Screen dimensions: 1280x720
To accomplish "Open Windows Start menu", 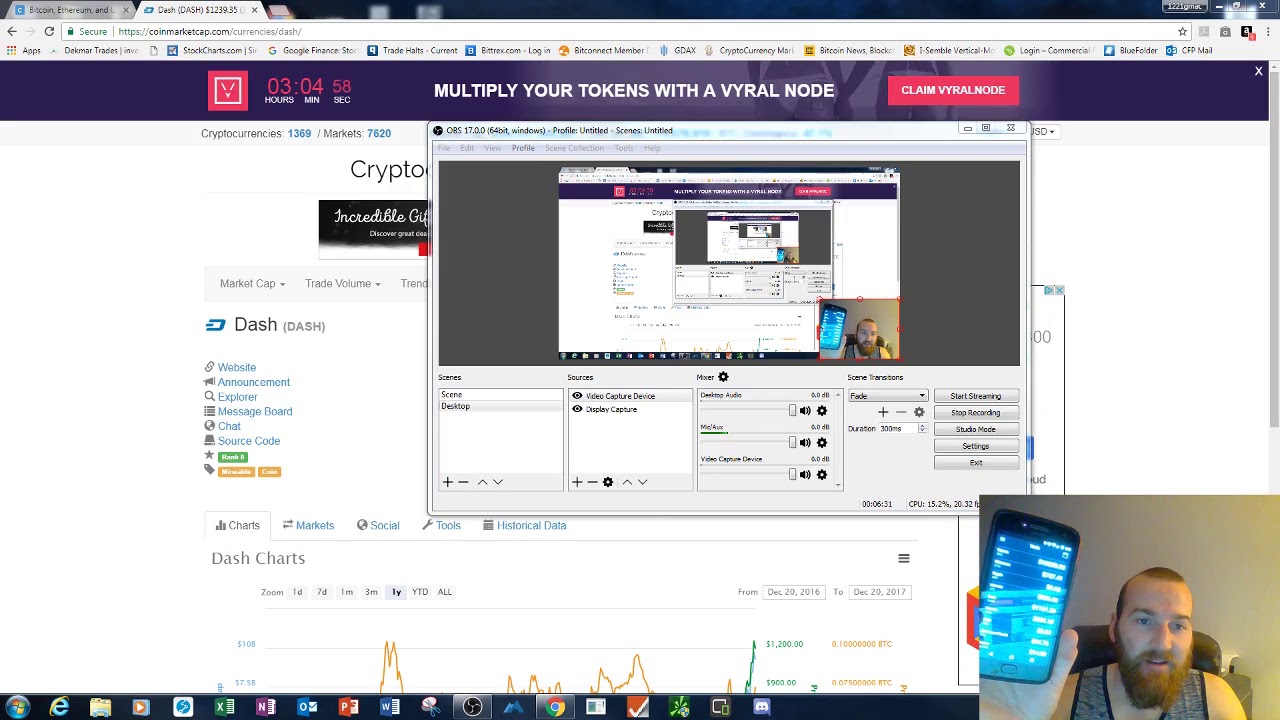I will coord(17,707).
